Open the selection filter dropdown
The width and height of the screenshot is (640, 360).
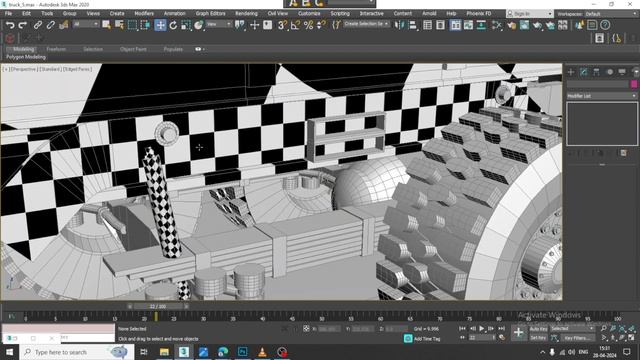86,24
